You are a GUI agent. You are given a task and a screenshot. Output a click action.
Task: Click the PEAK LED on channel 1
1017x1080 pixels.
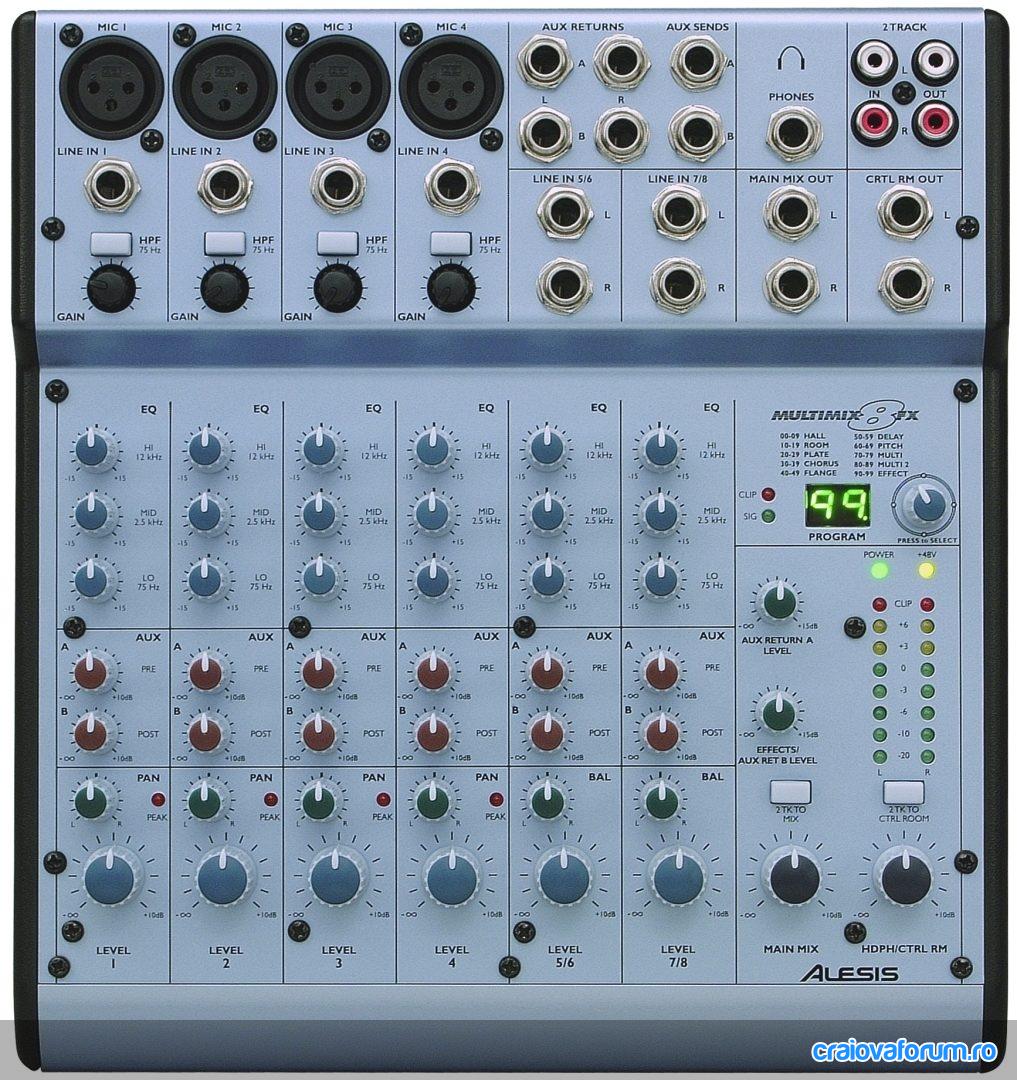(x=158, y=800)
